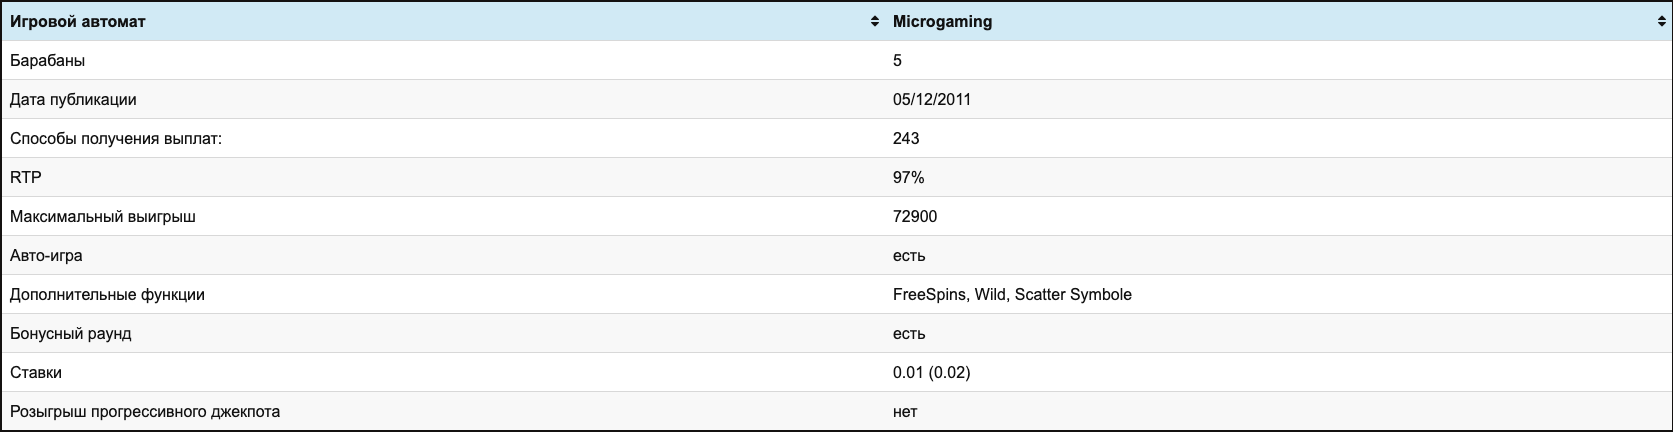Select the 97% value cell
Image resolution: width=1673 pixels, height=432 pixels.
(908, 177)
